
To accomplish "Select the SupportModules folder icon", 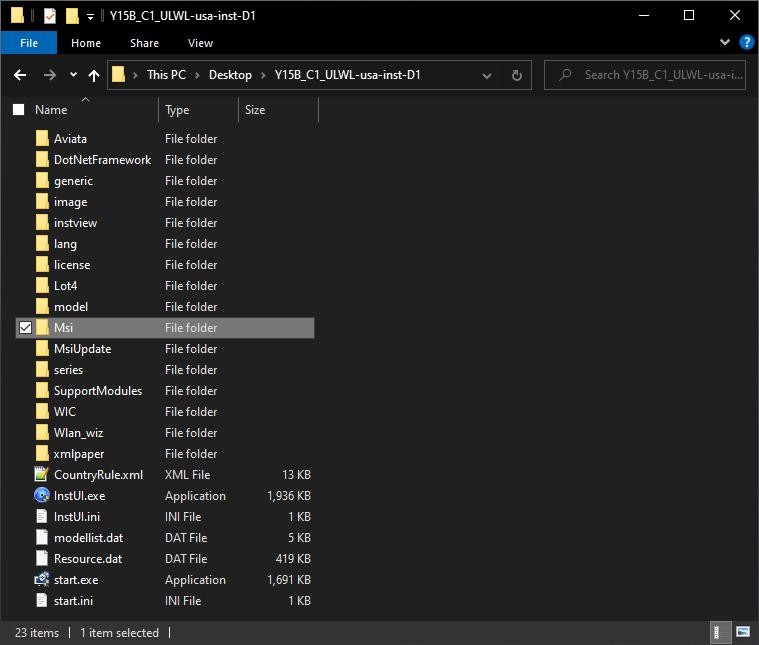I will point(42,390).
